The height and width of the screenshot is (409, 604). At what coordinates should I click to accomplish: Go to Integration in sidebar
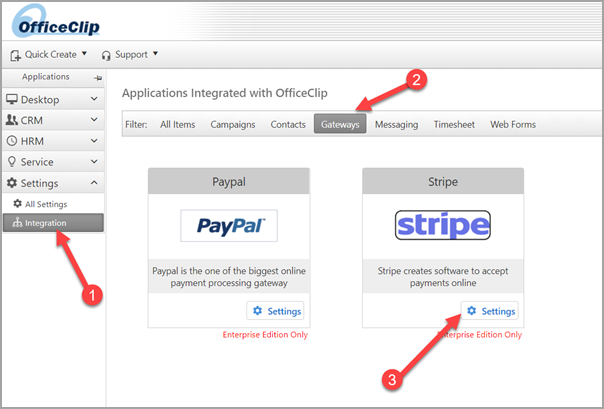click(53, 223)
